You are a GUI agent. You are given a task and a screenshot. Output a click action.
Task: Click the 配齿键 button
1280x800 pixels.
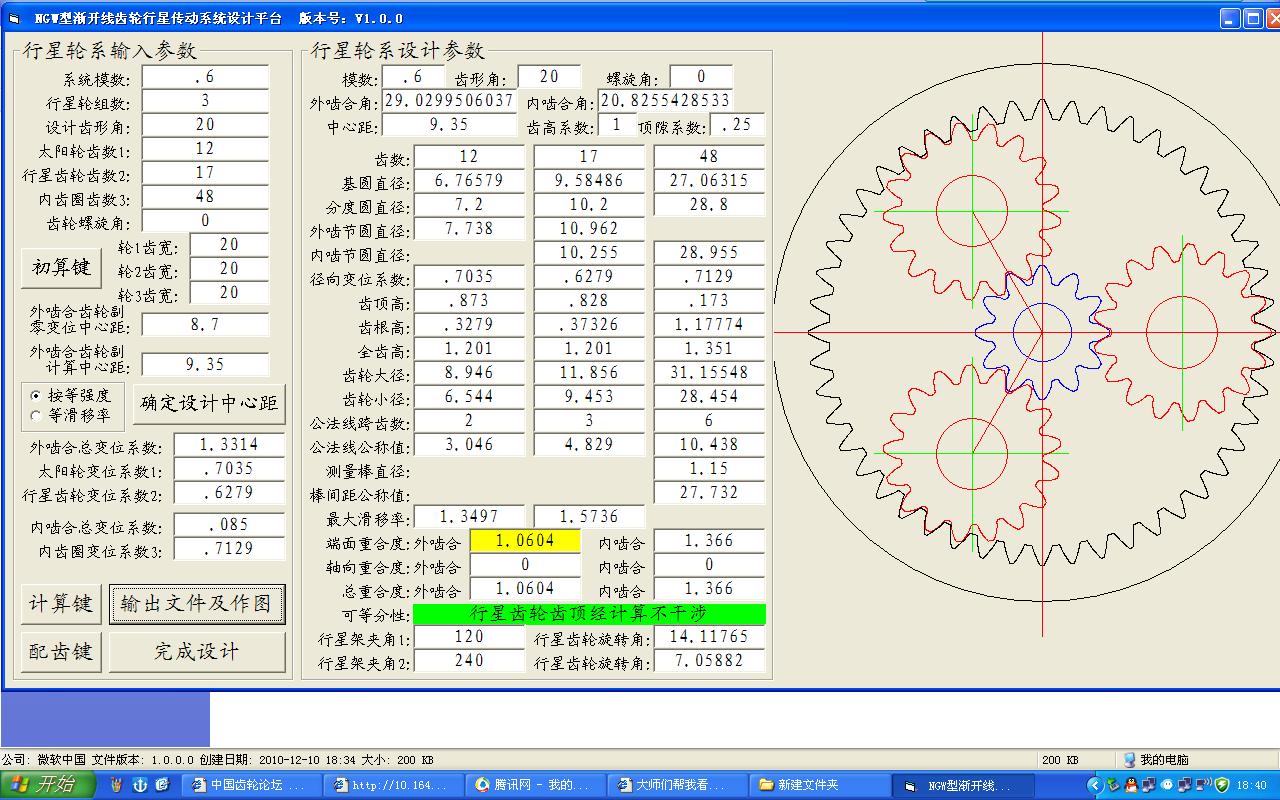pos(62,652)
